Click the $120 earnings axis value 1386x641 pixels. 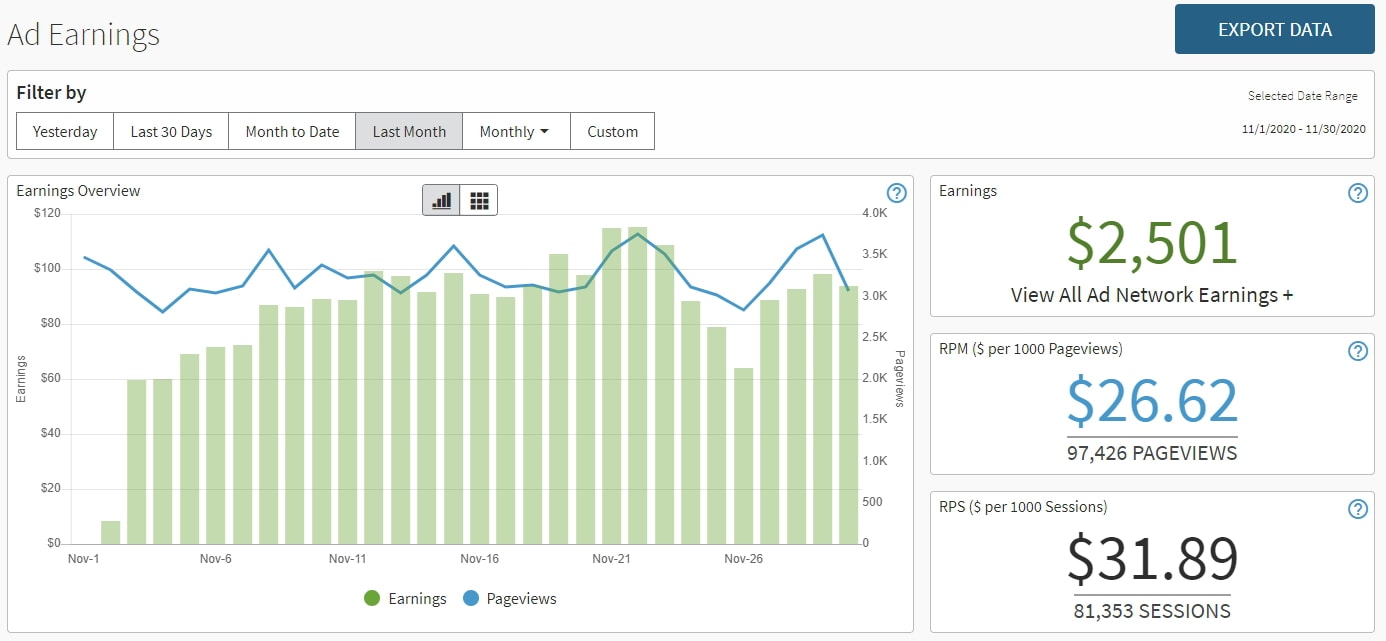[x=47, y=213]
